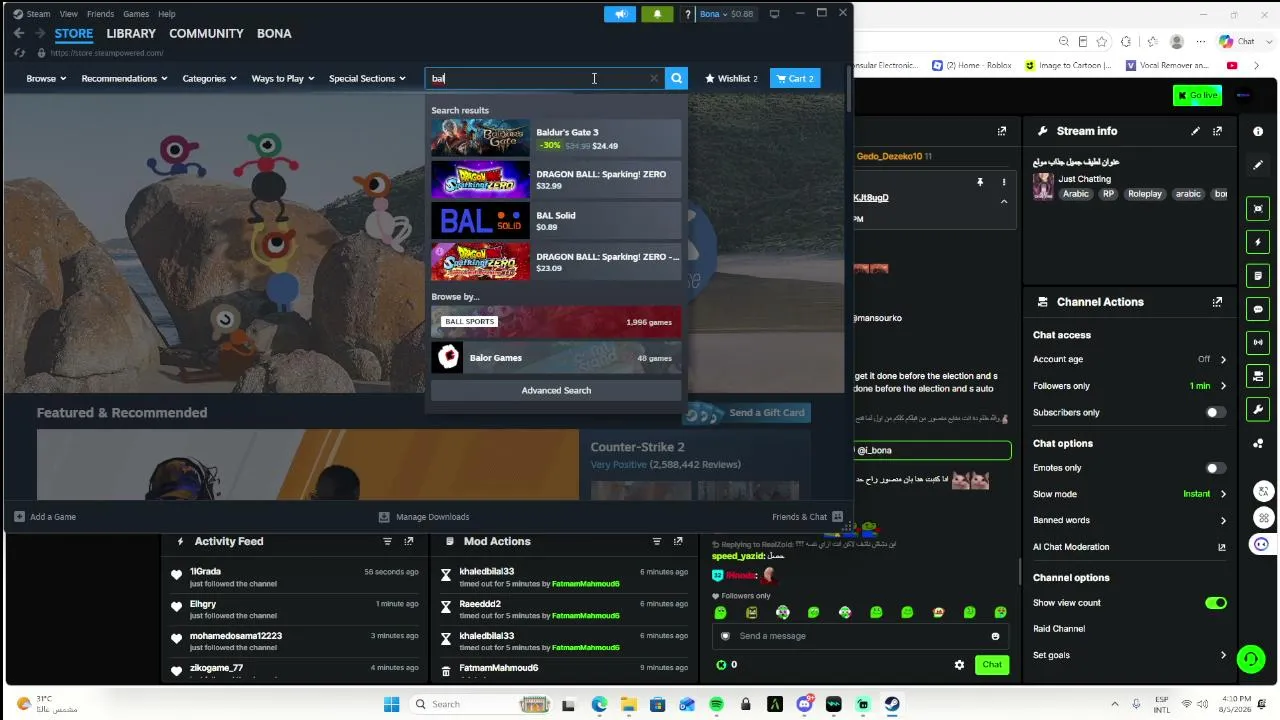Screen dimensions: 1280x720
Task: Expand the Categories dropdown
Action: coord(209,78)
